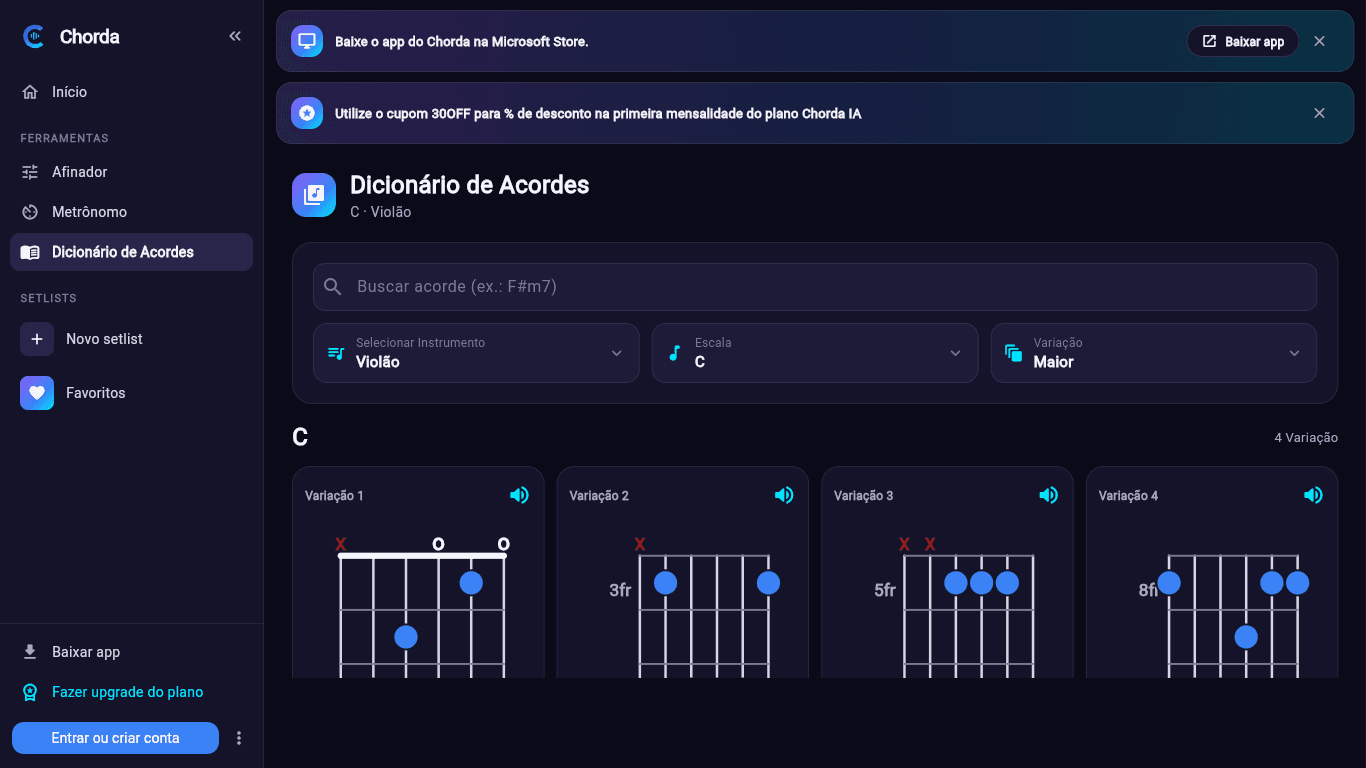This screenshot has width=1366, height=768.
Task: Click the search magnifier icon
Action: point(334,287)
